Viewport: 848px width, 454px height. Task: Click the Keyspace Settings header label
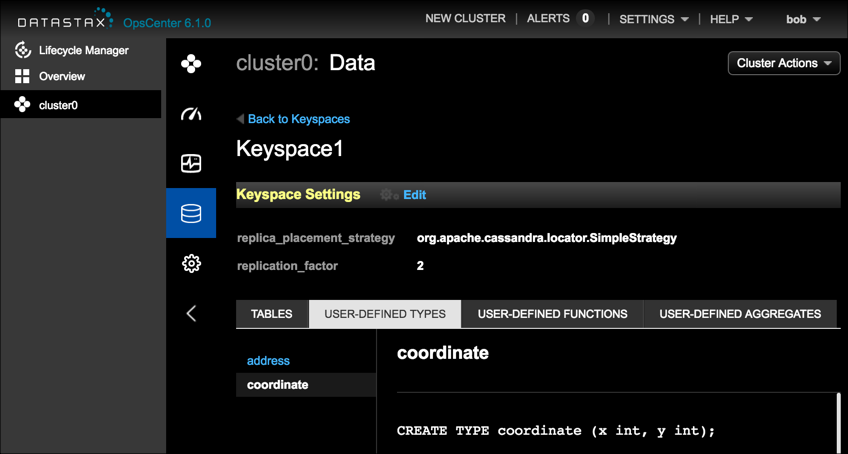coord(299,194)
